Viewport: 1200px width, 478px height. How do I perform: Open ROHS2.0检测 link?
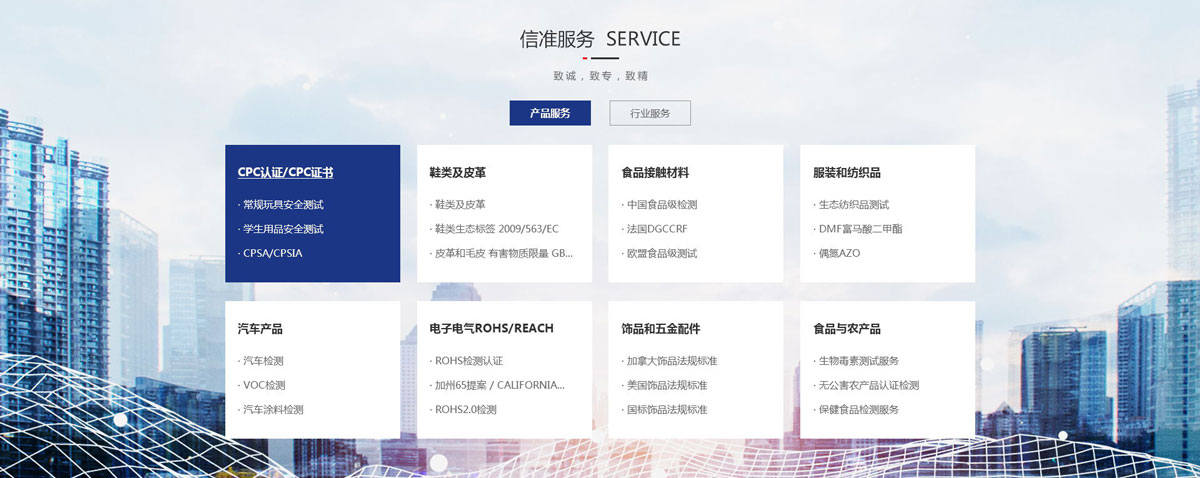[466, 409]
